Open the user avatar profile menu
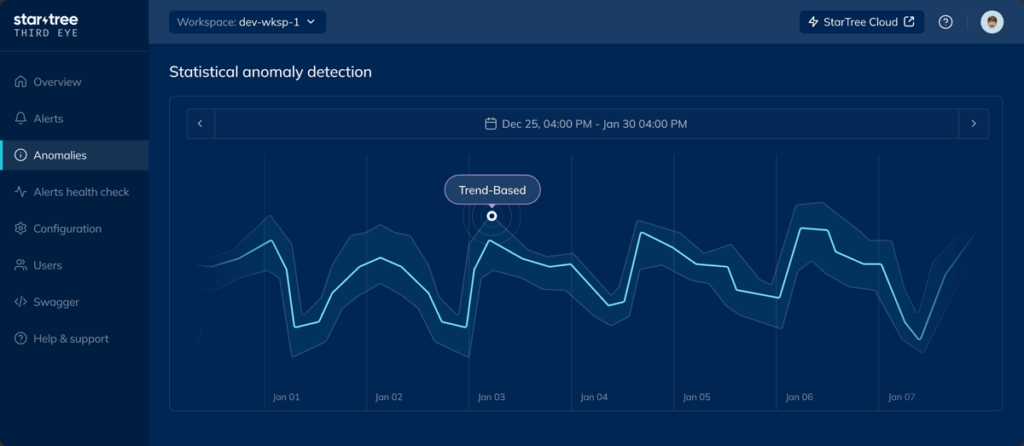1024x446 pixels. (x=991, y=22)
